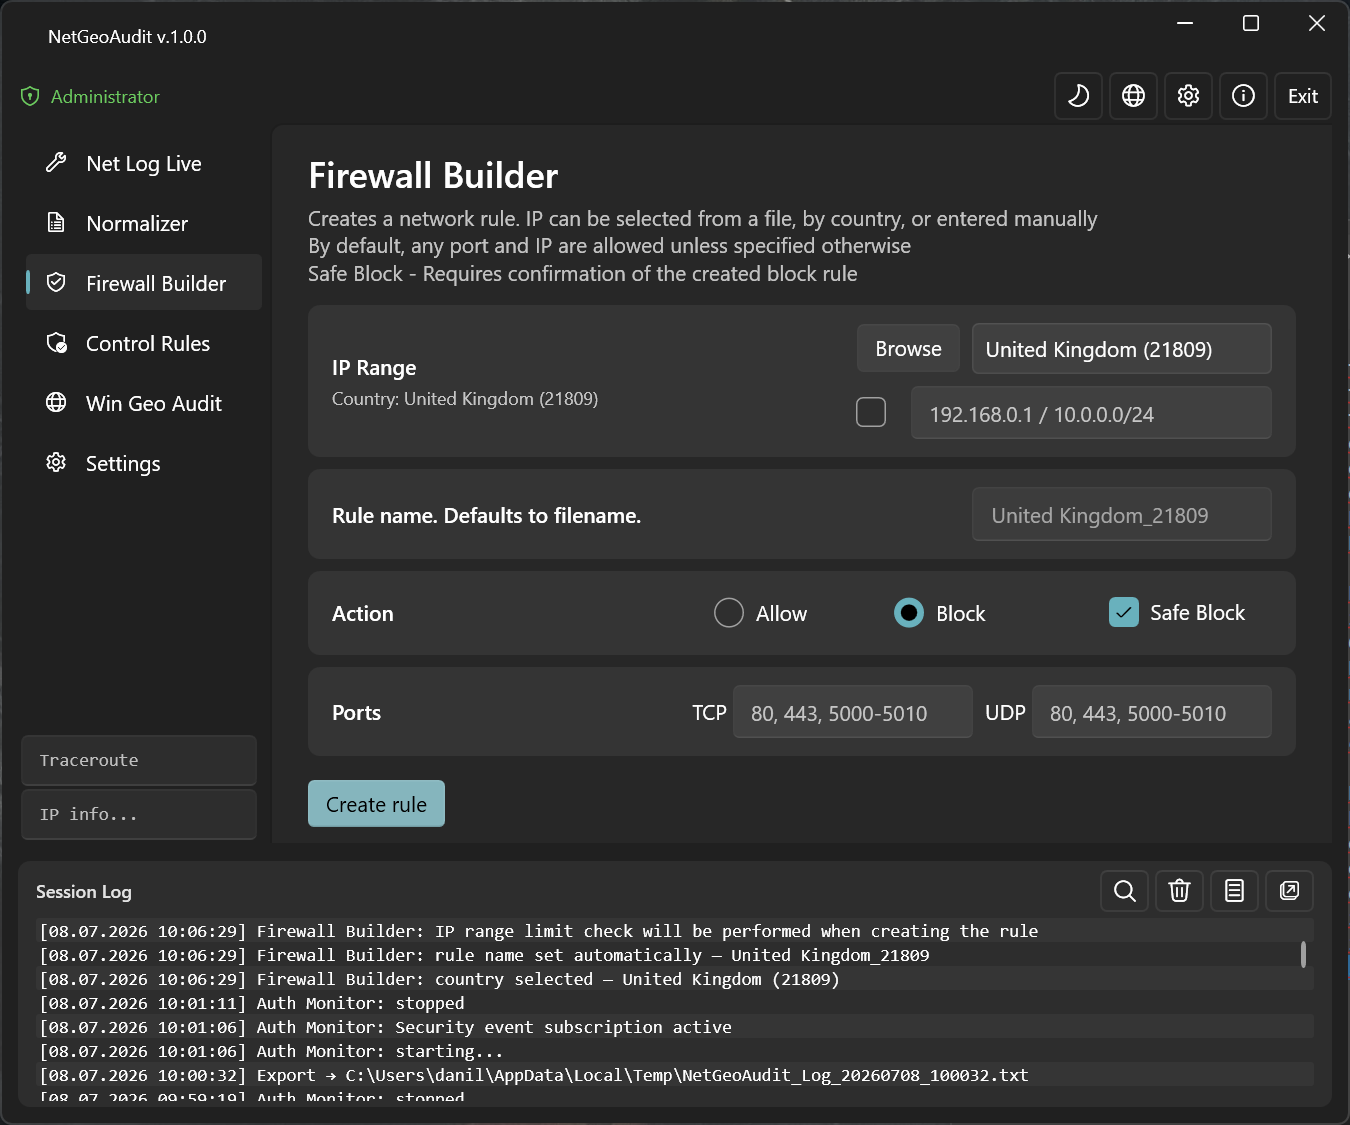Screen dimensions: 1350x1125
Task: Click the TCP ports input field
Action: click(x=852, y=712)
